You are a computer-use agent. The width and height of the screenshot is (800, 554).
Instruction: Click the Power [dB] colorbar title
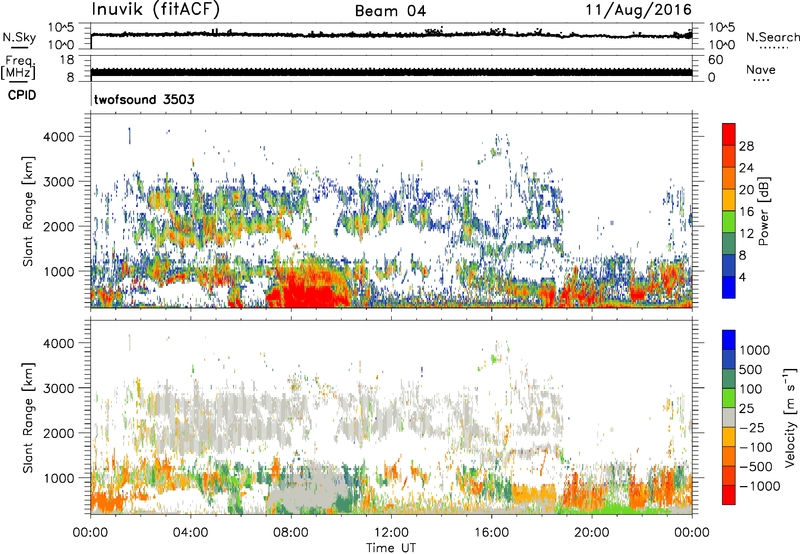(x=763, y=211)
